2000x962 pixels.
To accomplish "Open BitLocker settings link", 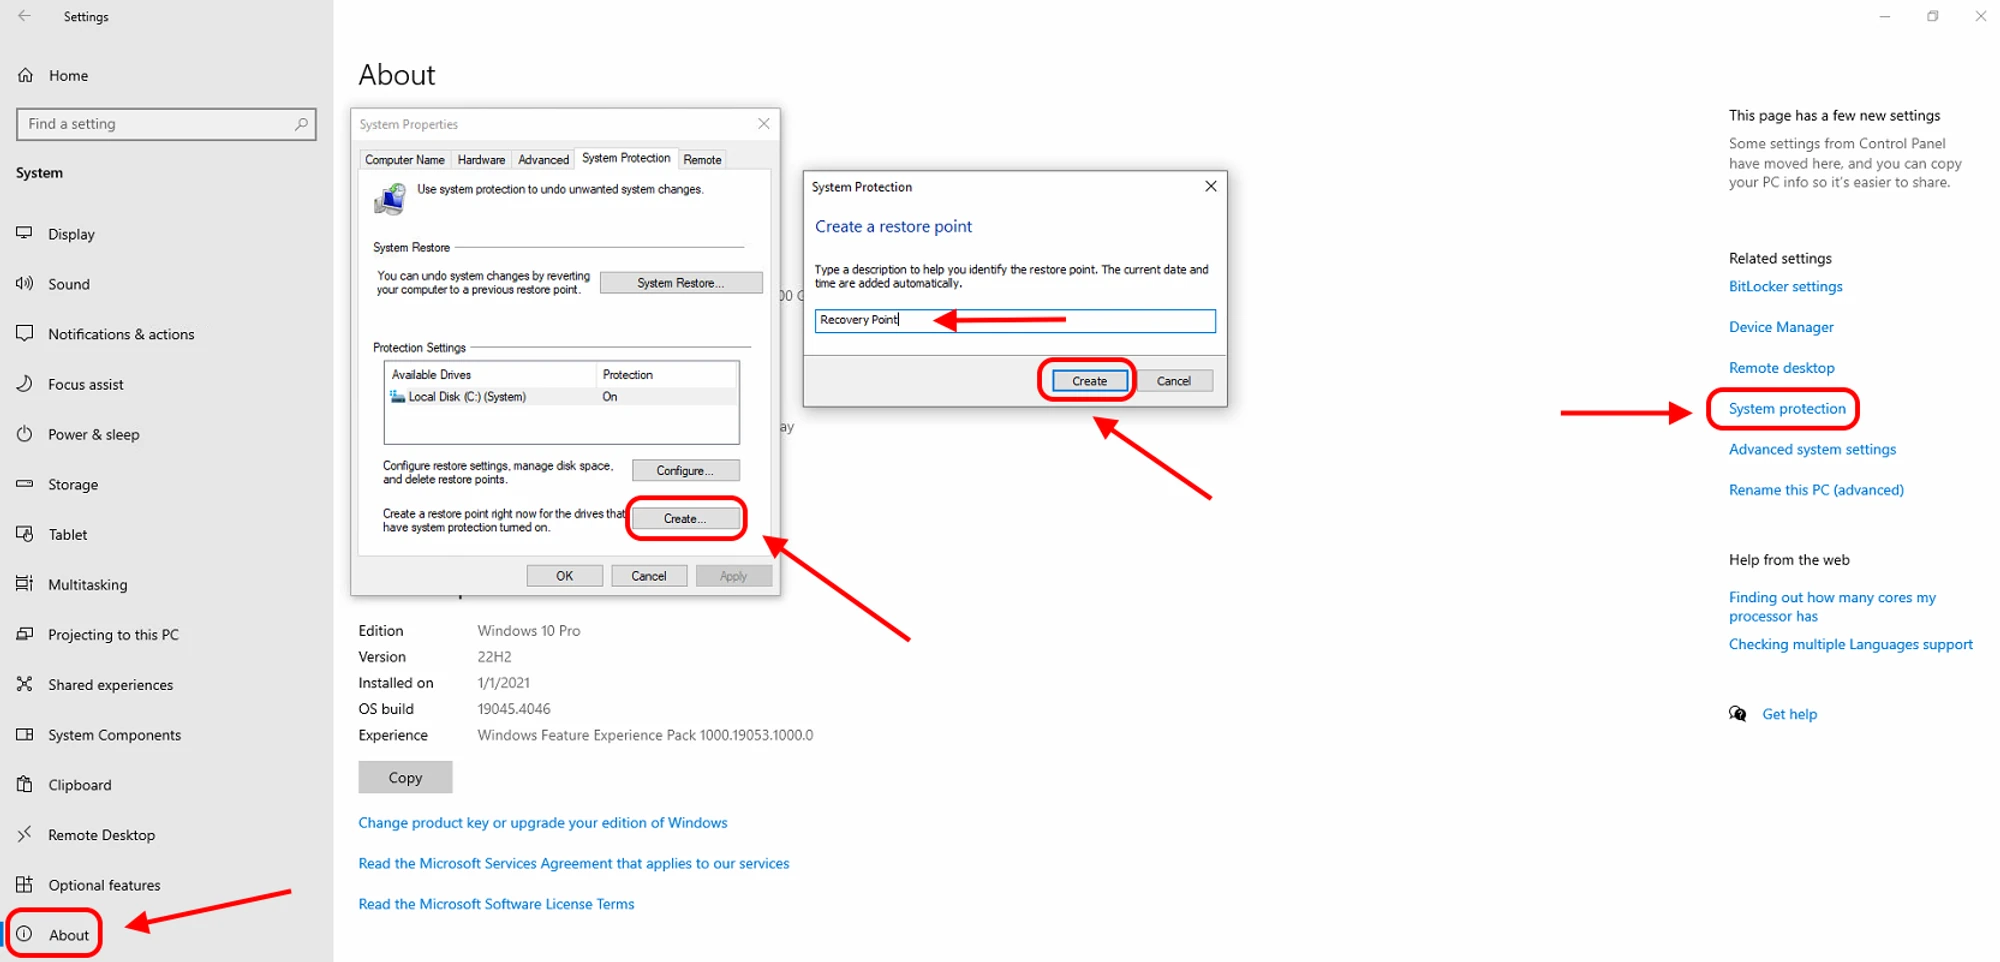I will pos(1785,287).
